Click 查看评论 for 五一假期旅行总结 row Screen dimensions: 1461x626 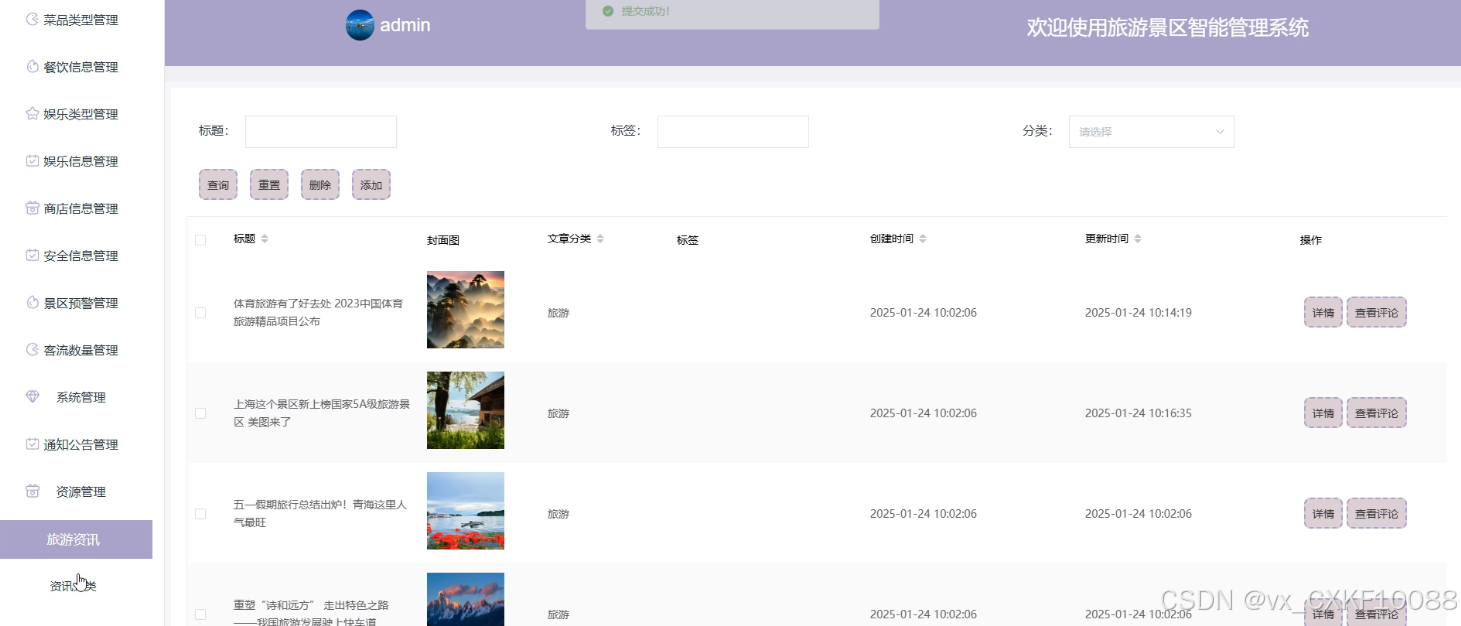click(x=1376, y=513)
